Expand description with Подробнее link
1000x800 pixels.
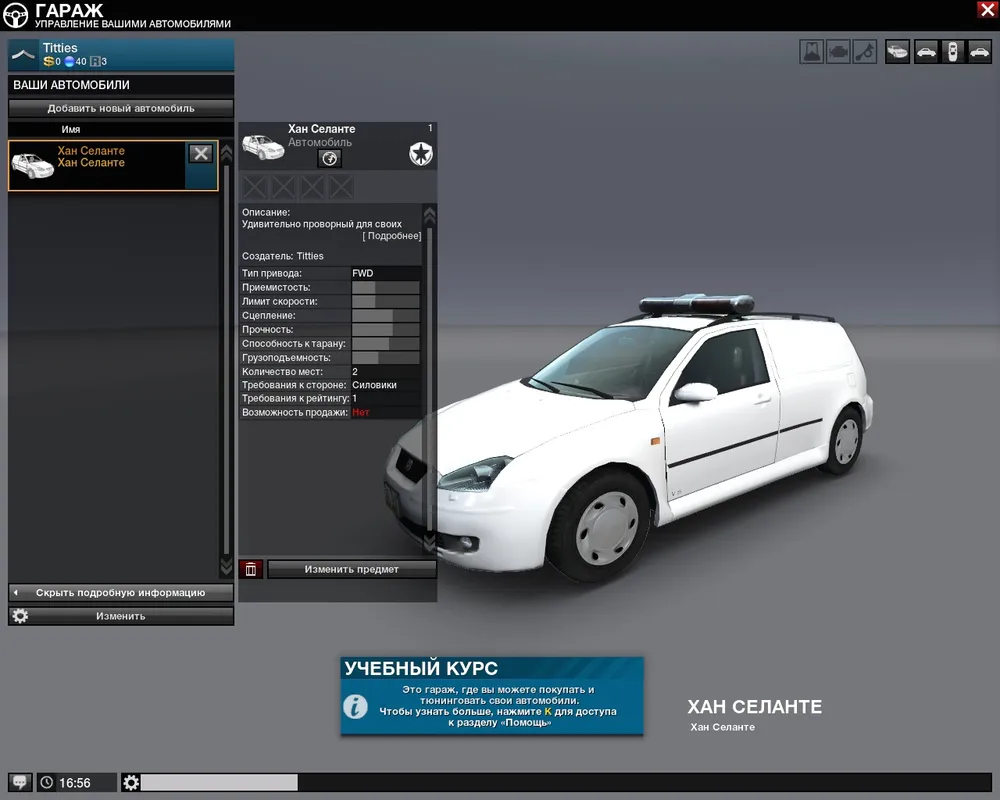point(391,236)
